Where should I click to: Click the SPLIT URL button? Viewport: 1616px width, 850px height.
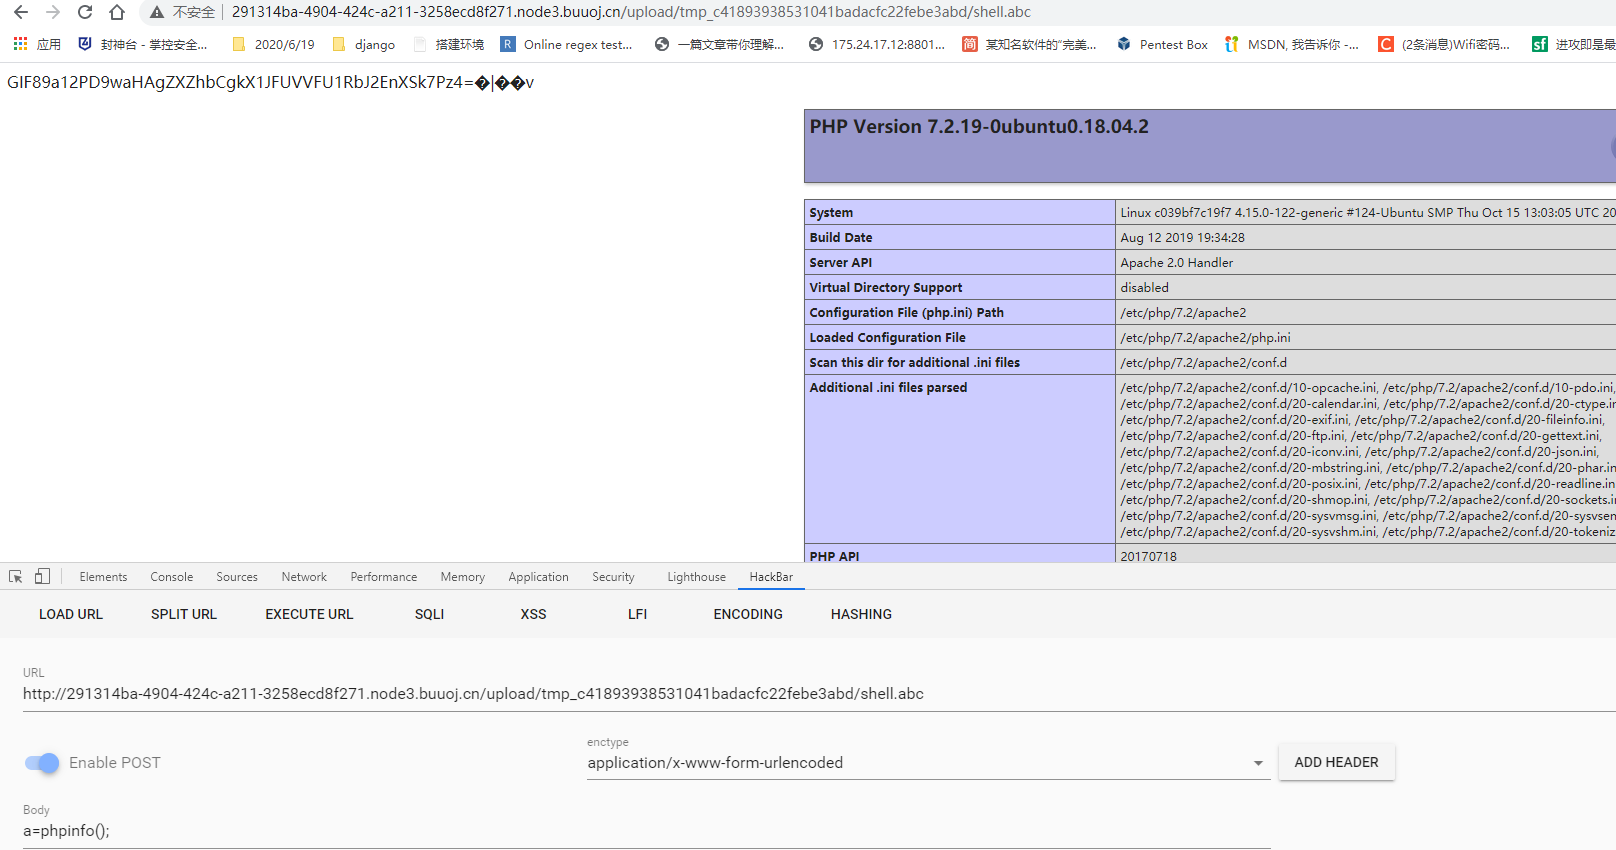184,614
